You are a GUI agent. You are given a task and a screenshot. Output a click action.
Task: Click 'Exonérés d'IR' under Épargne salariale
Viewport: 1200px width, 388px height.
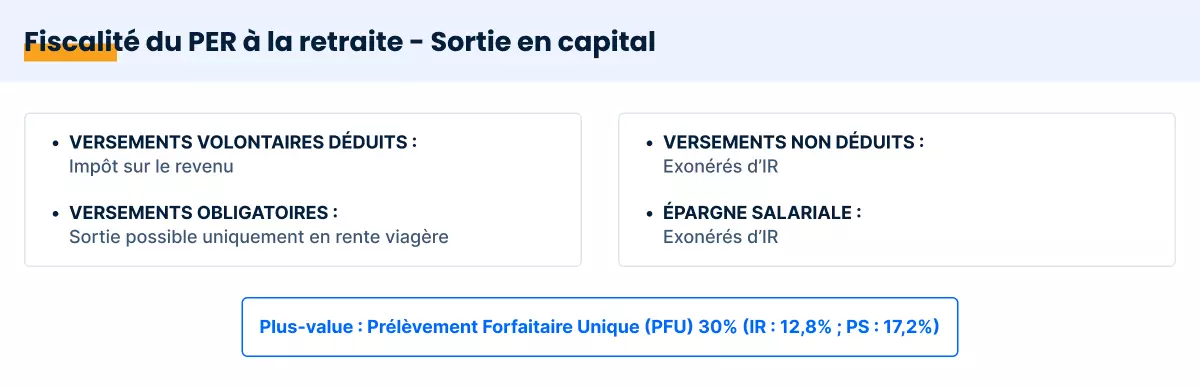(720, 237)
